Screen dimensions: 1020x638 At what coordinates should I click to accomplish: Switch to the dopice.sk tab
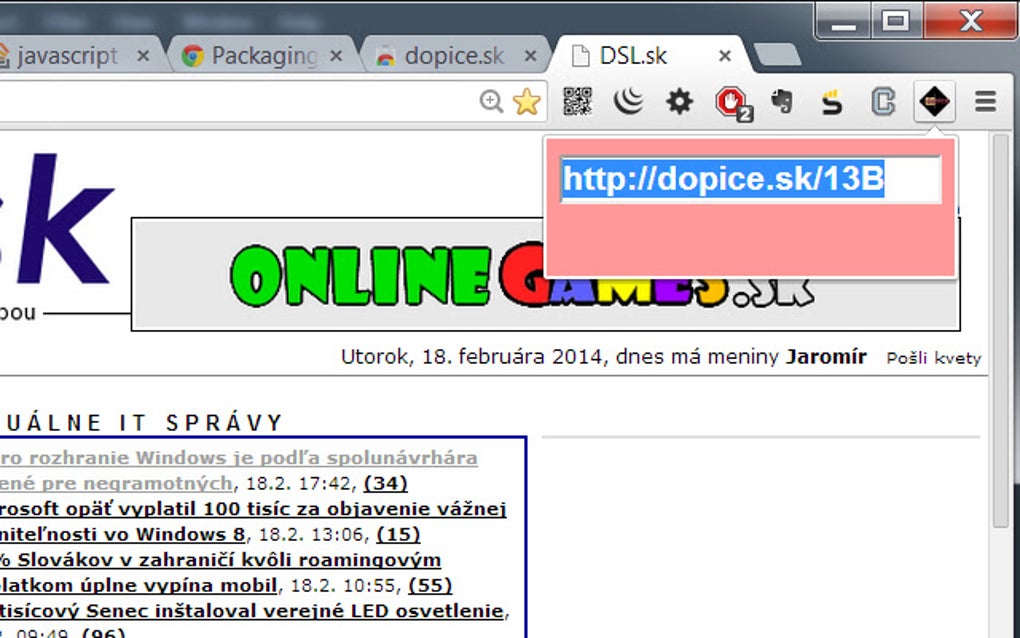click(453, 56)
